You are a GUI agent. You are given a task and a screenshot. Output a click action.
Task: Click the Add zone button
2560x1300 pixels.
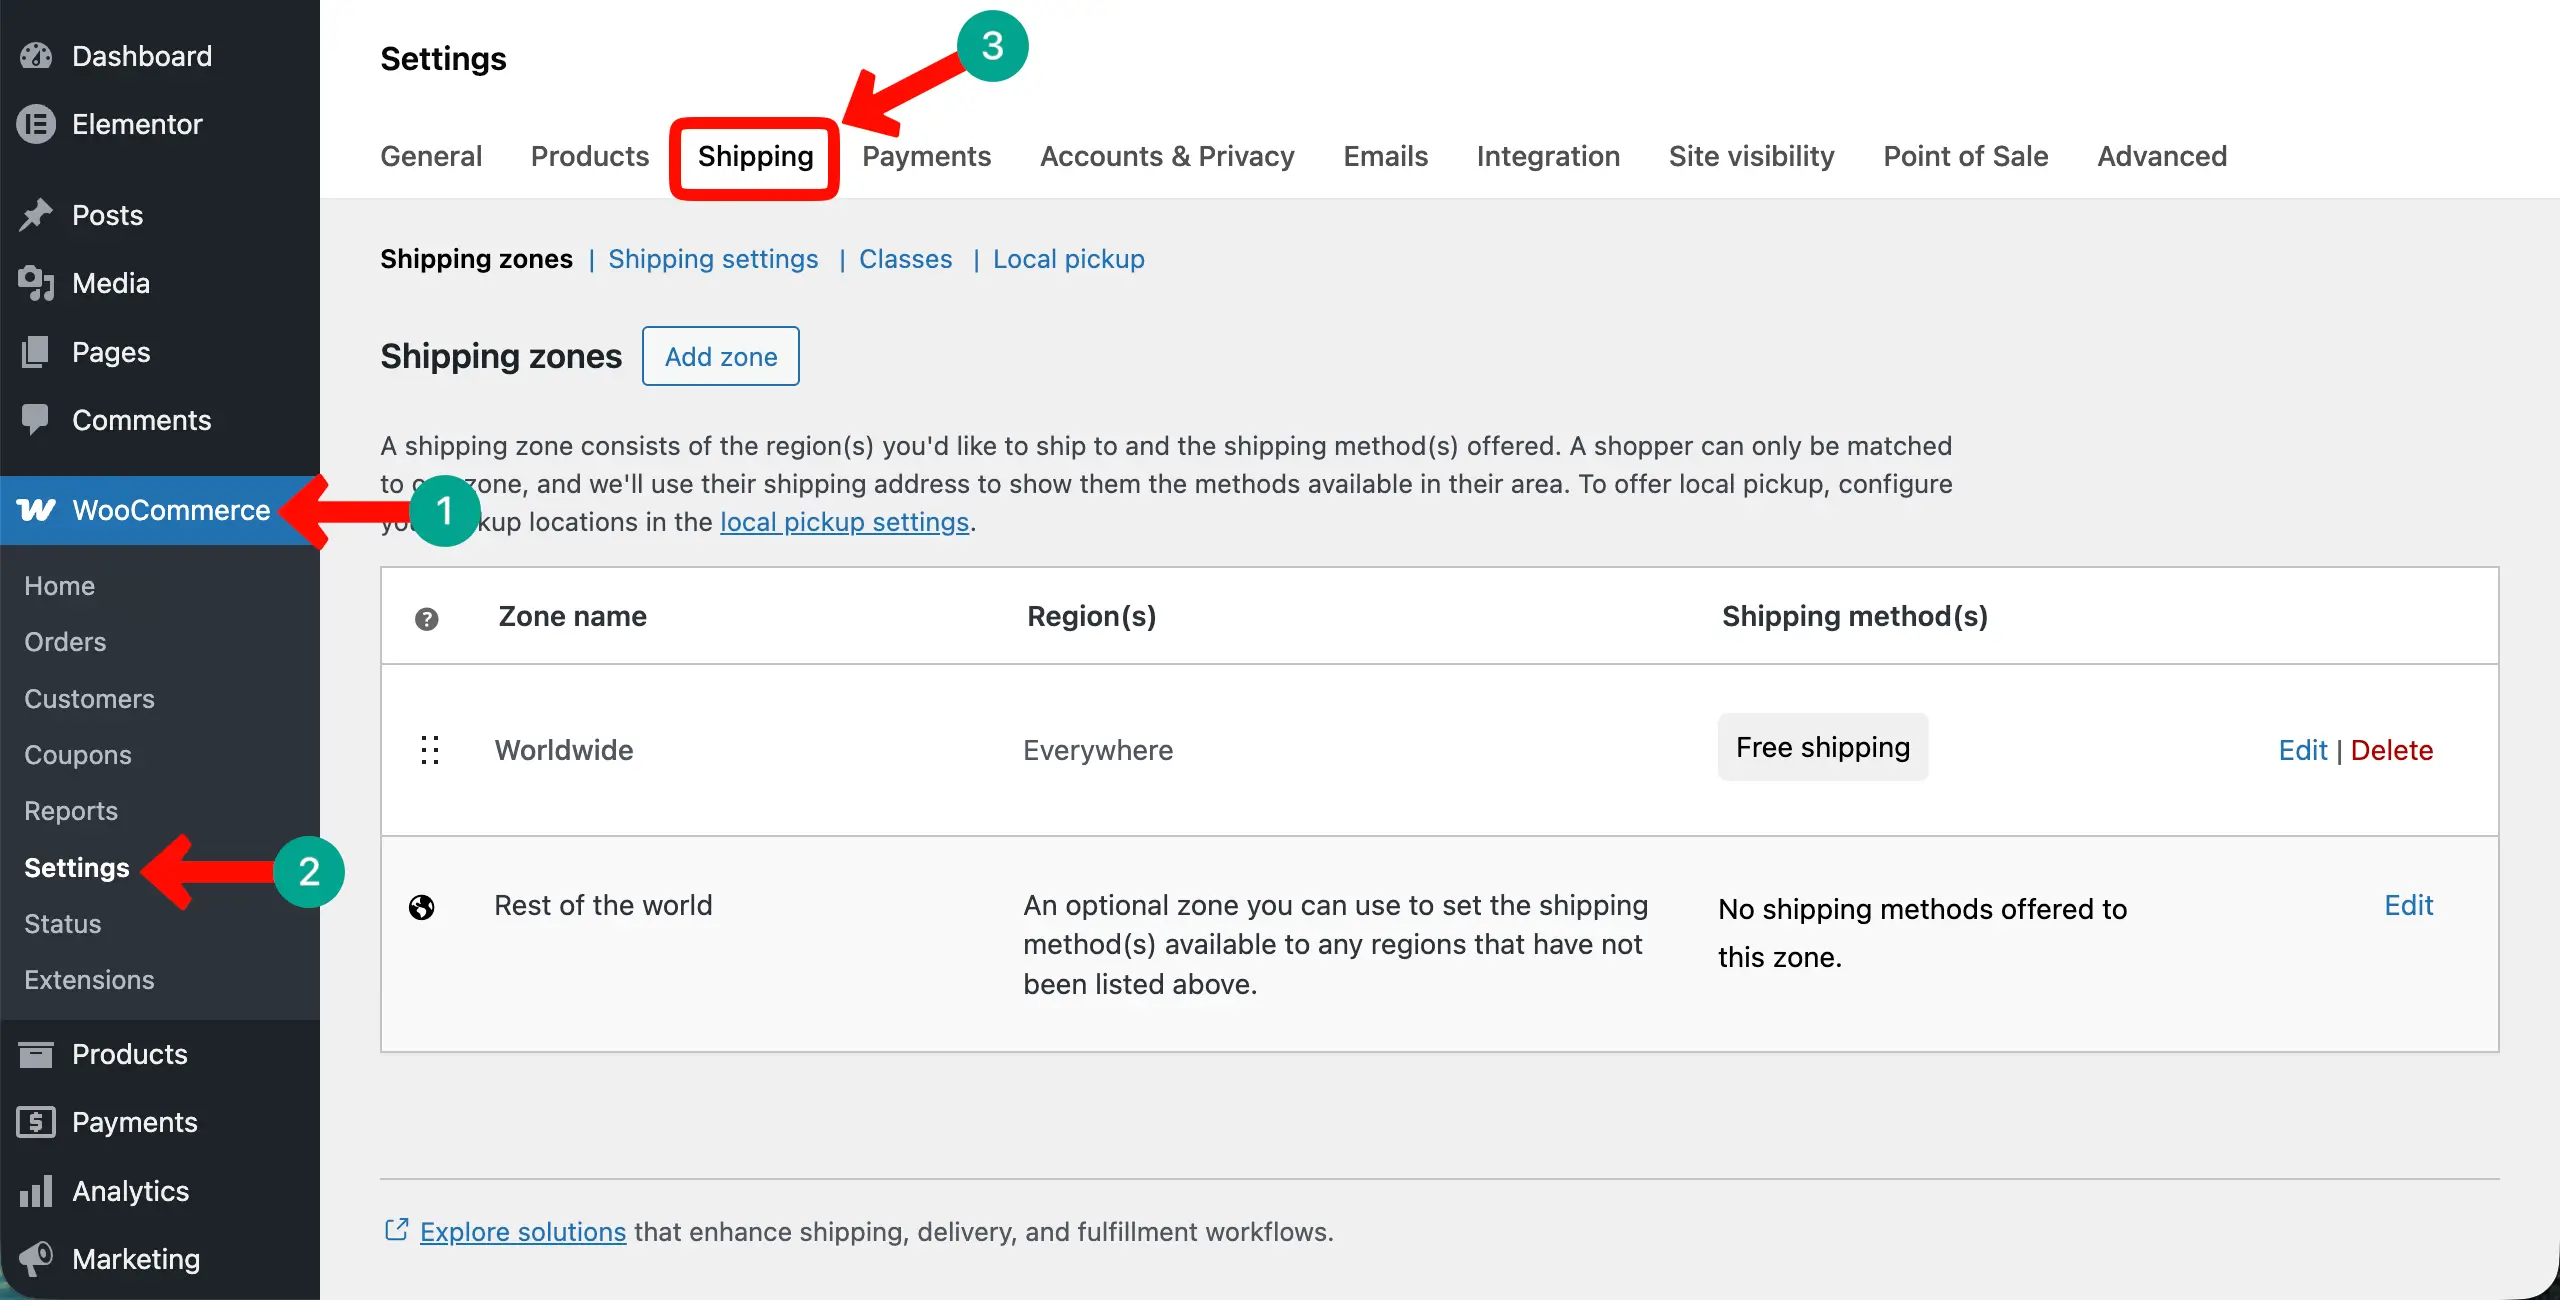point(721,356)
